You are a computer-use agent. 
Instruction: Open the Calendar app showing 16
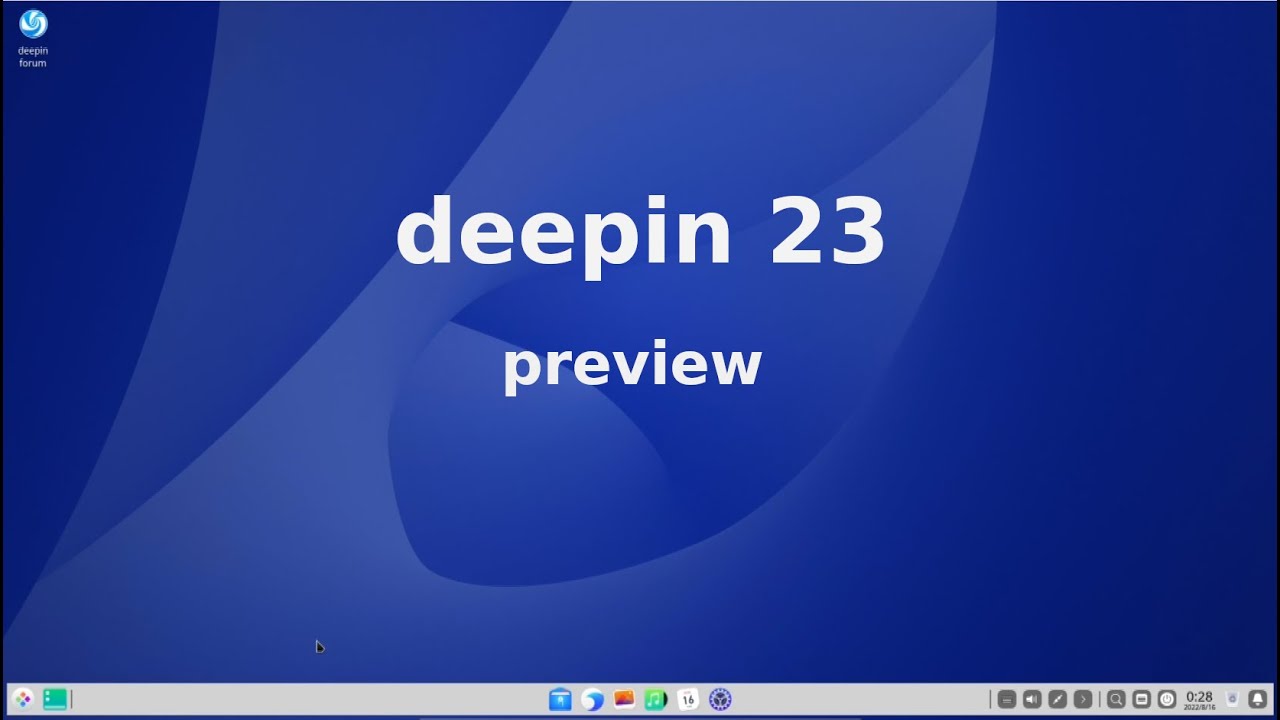688,699
